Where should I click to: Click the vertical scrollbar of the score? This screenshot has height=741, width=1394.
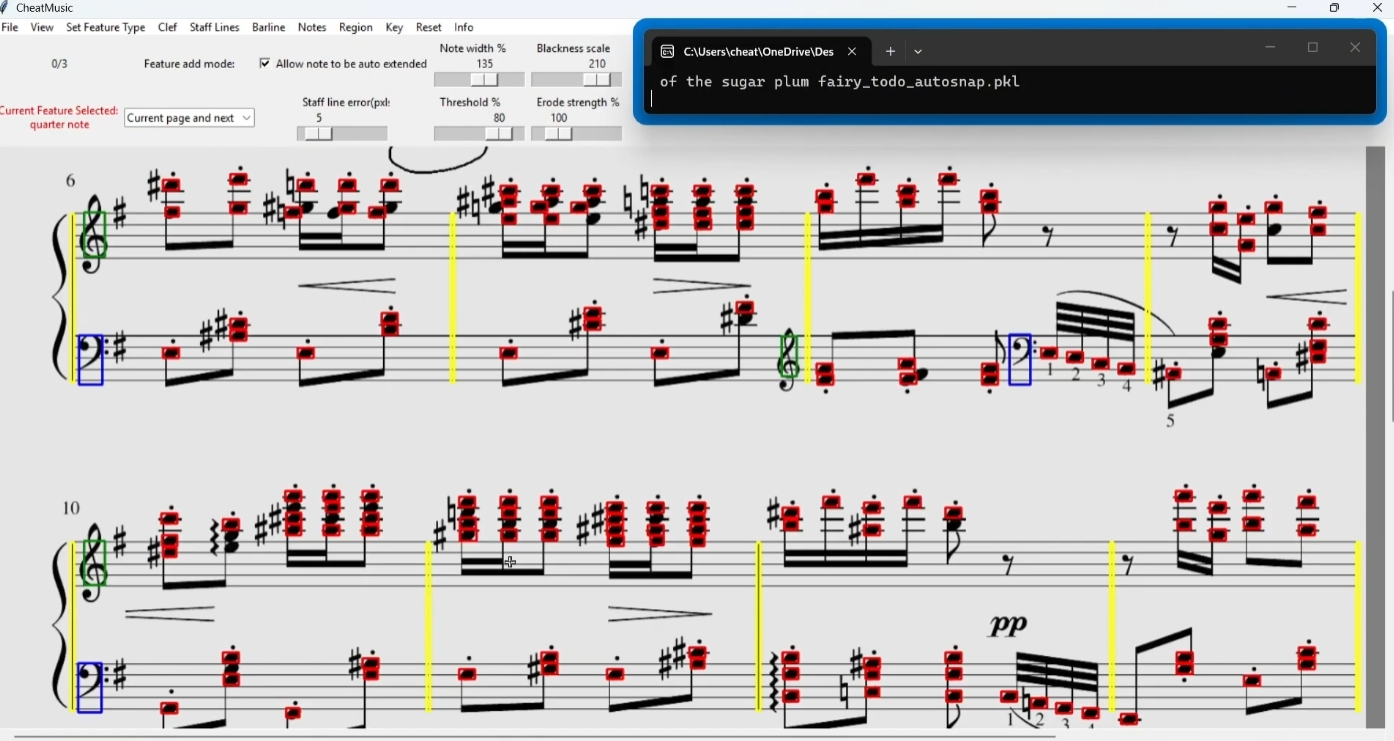(x=1376, y=438)
